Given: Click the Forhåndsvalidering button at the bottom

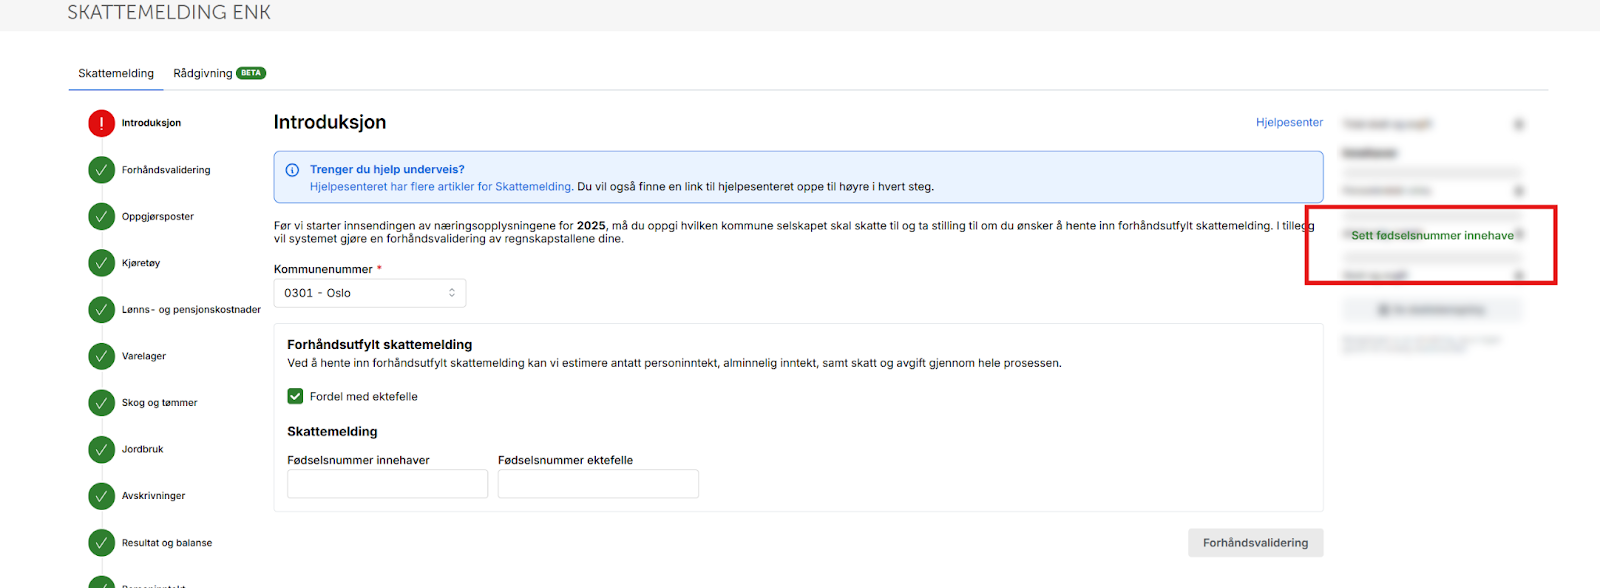Looking at the screenshot, I should (x=1255, y=543).
